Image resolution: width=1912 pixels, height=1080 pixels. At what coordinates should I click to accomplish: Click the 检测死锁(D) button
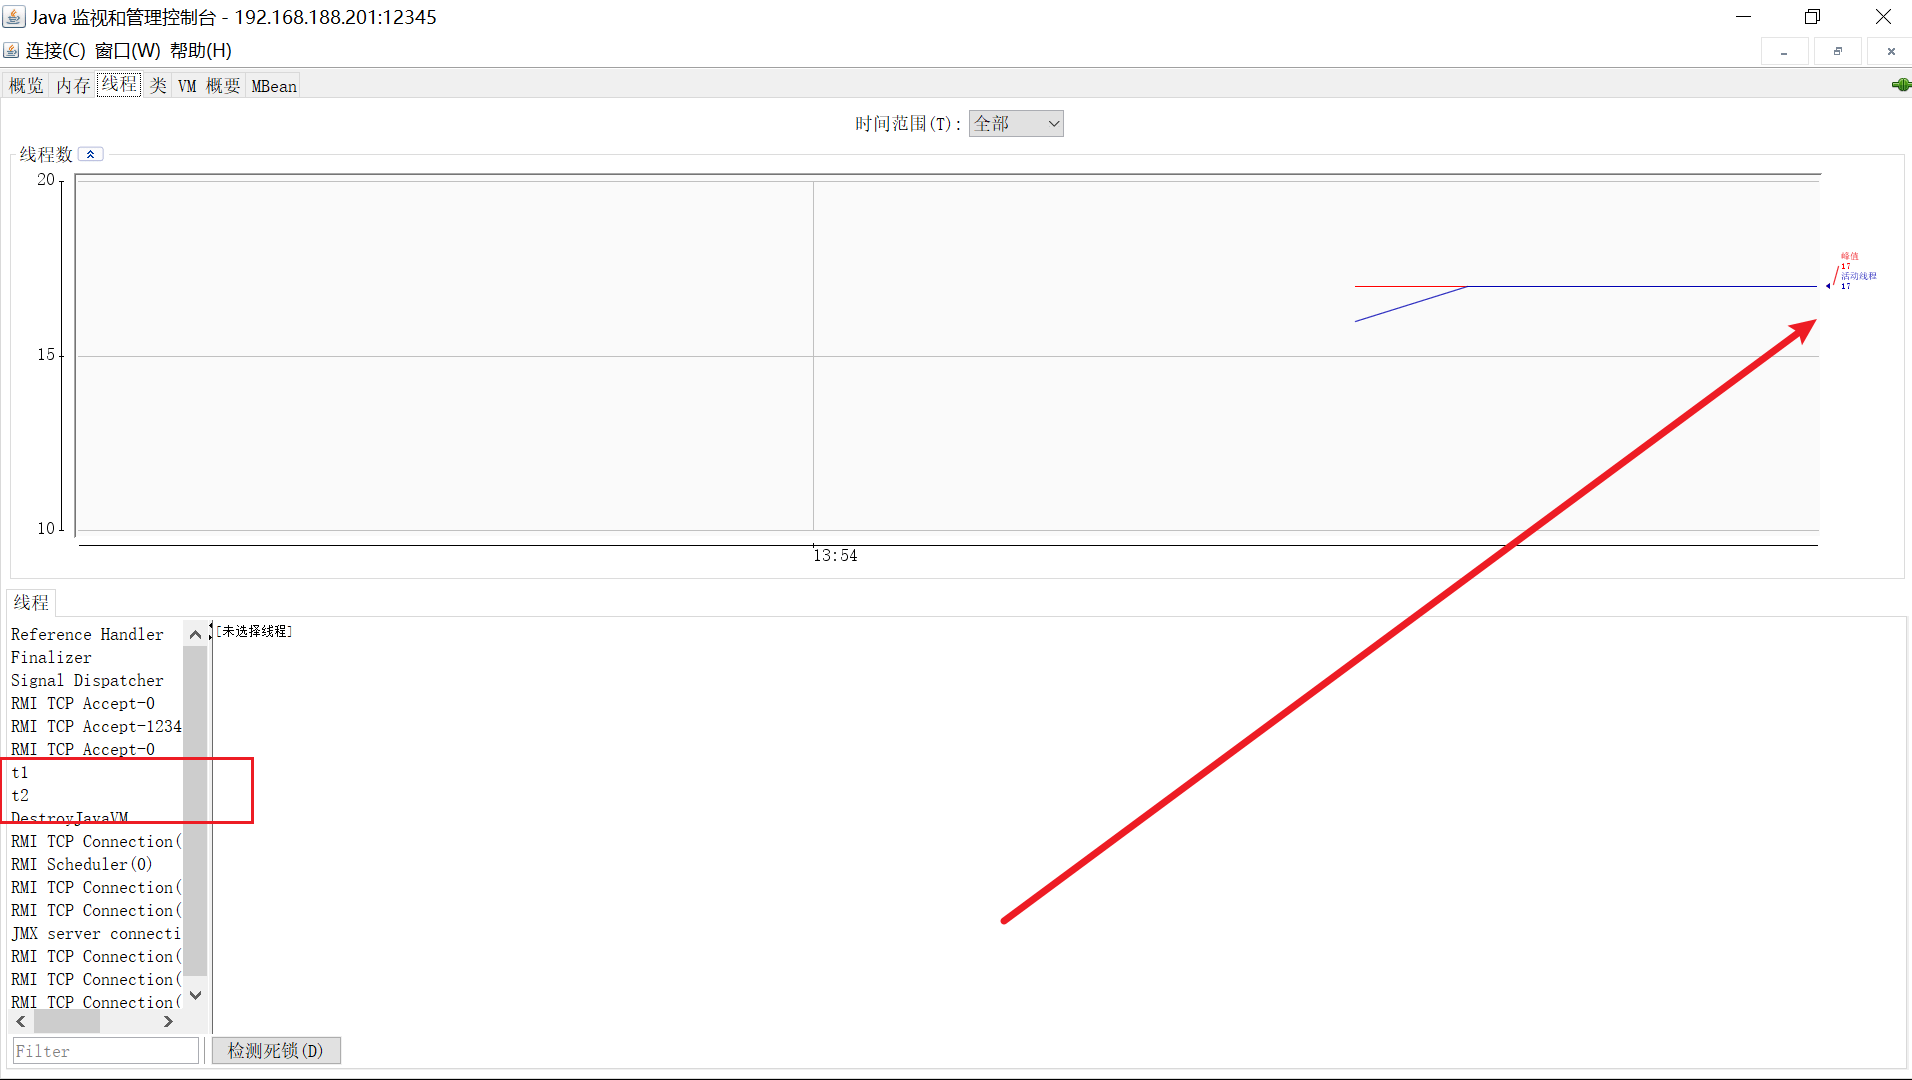click(x=275, y=1051)
